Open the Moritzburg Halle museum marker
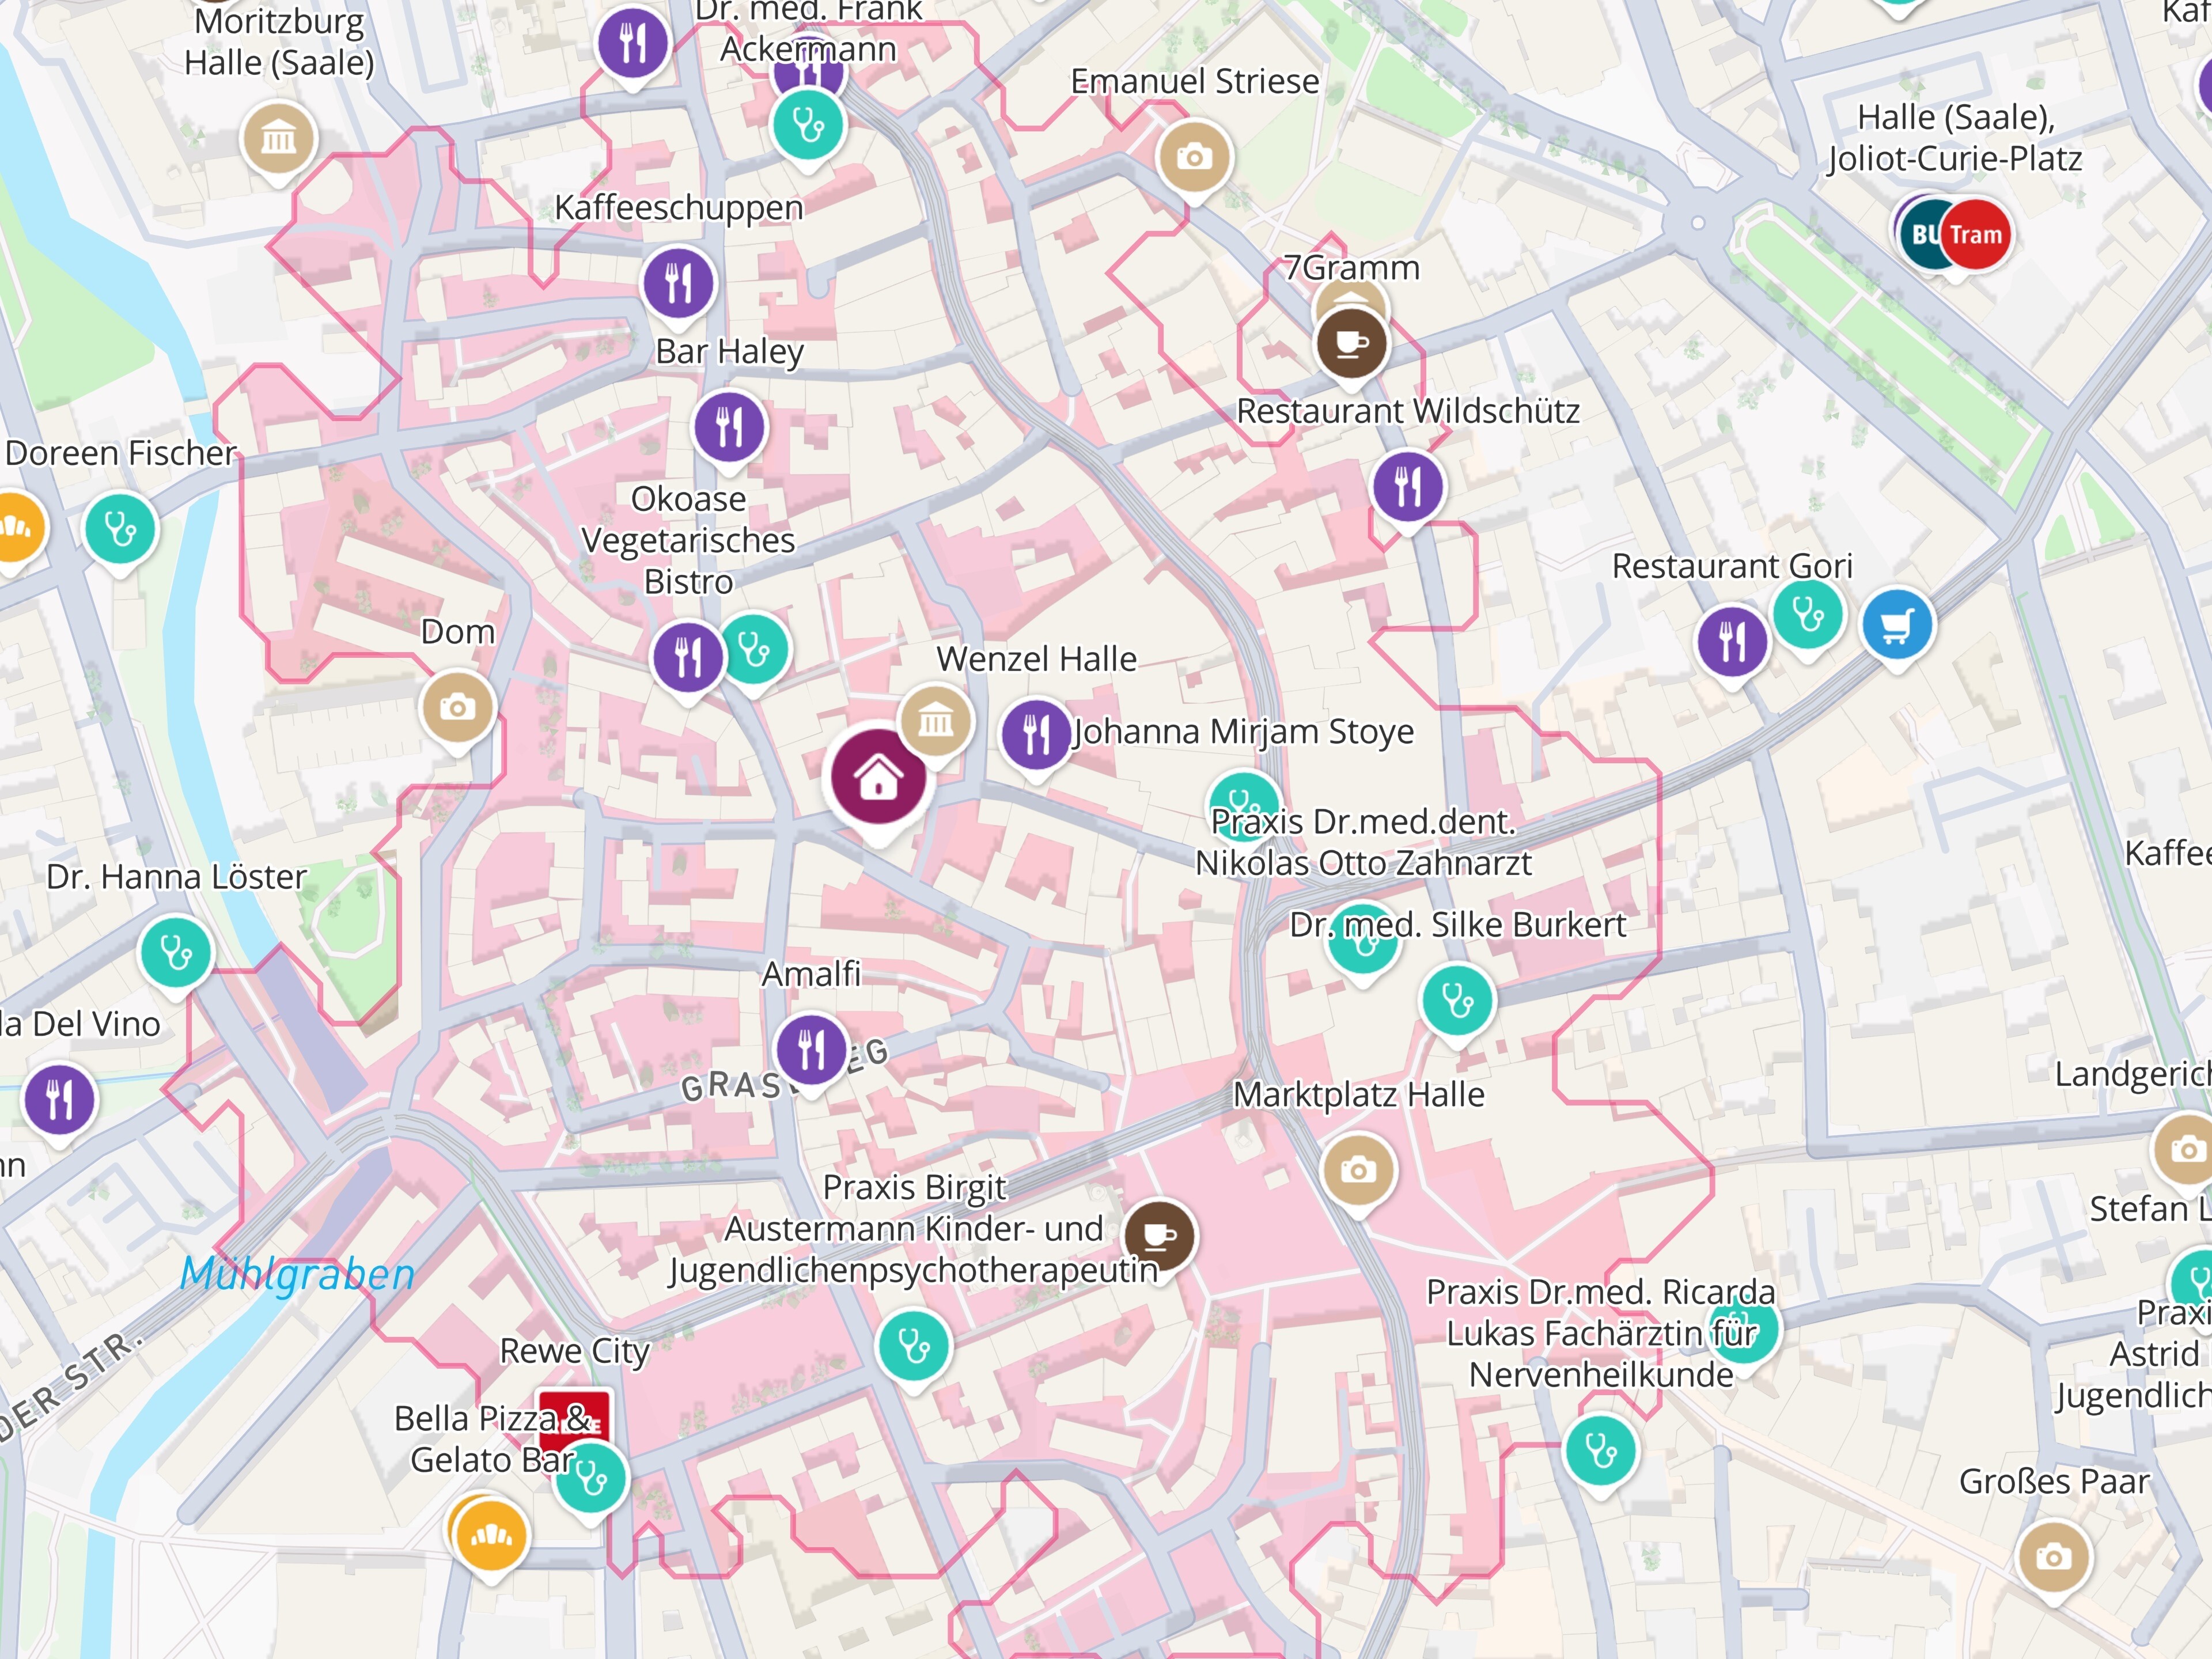The image size is (2212, 1659). tap(278, 138)
